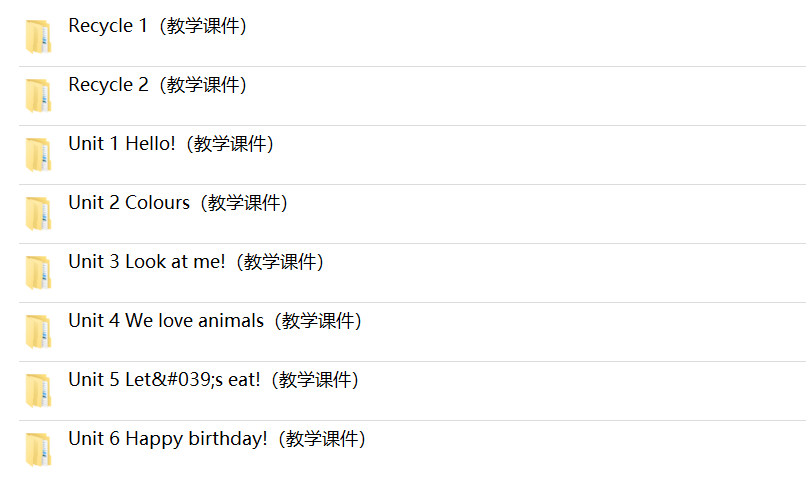Open the Recycle 2 (教学课件) folder name

click(x=157, y=85)
